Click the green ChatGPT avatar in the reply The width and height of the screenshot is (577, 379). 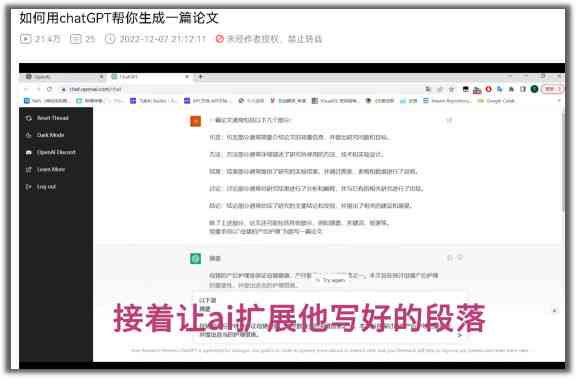pos(195,258)
